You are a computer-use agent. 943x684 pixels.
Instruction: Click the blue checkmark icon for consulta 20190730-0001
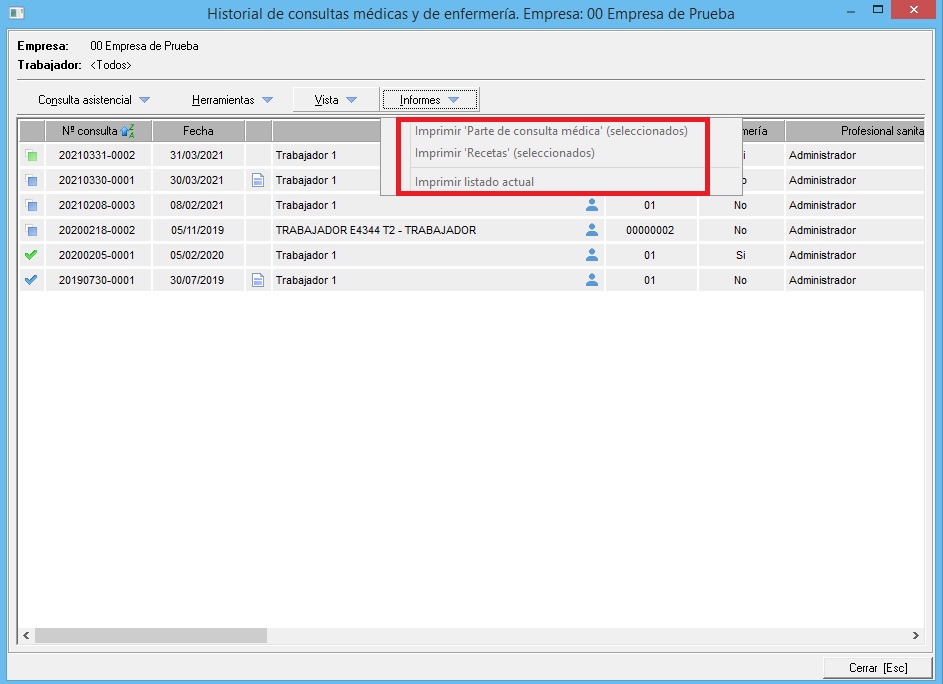(31, 280)
